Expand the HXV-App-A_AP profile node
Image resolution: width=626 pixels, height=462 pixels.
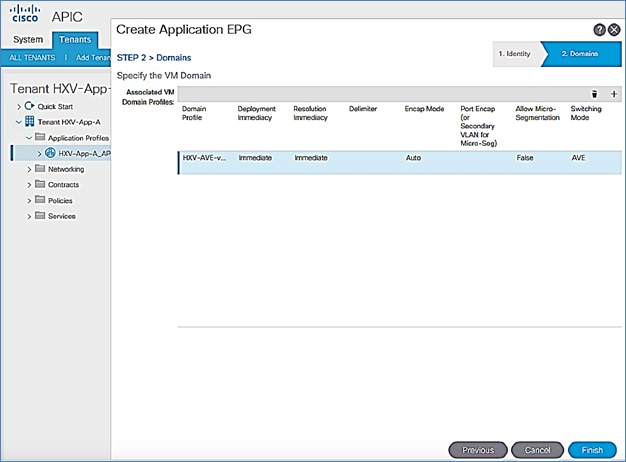tap(39, 154)
